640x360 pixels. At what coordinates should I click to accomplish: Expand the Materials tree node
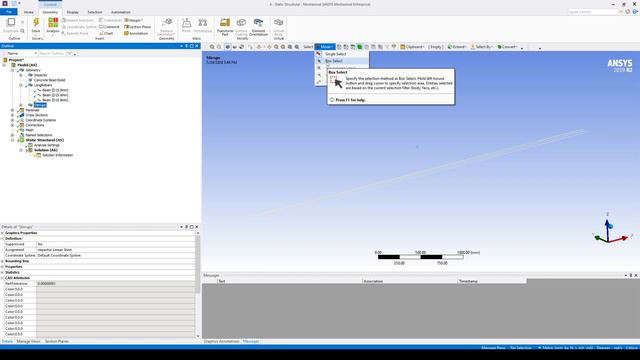tap(12, 110)
